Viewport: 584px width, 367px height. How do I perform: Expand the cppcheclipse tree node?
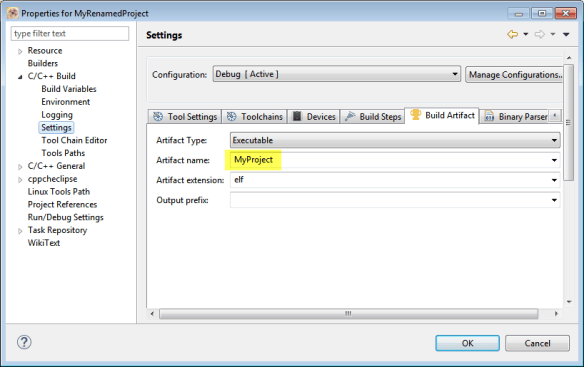pos(20,180)
